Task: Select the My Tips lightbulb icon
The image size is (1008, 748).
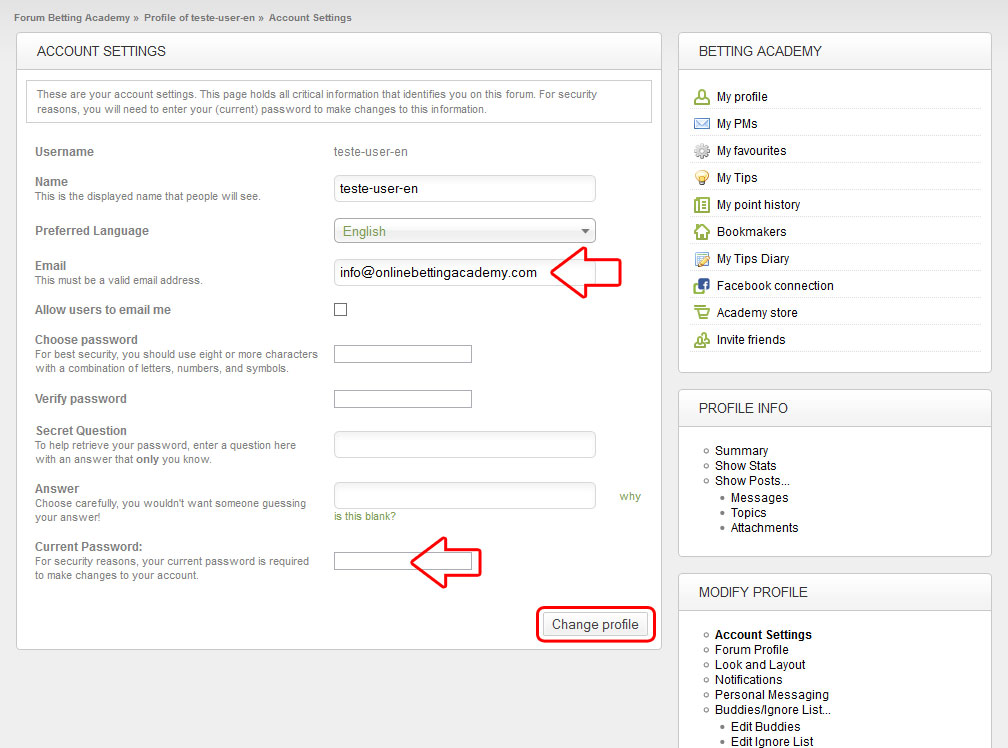Action: pos(702,178)
